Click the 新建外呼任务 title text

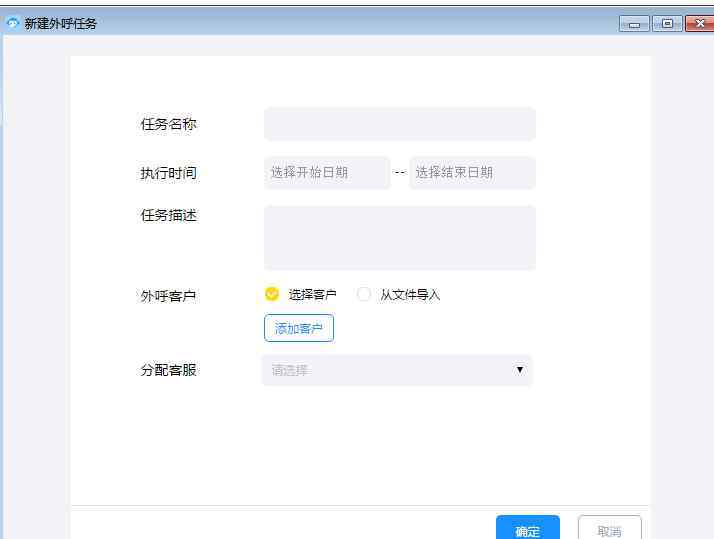(x=61, y=24)
